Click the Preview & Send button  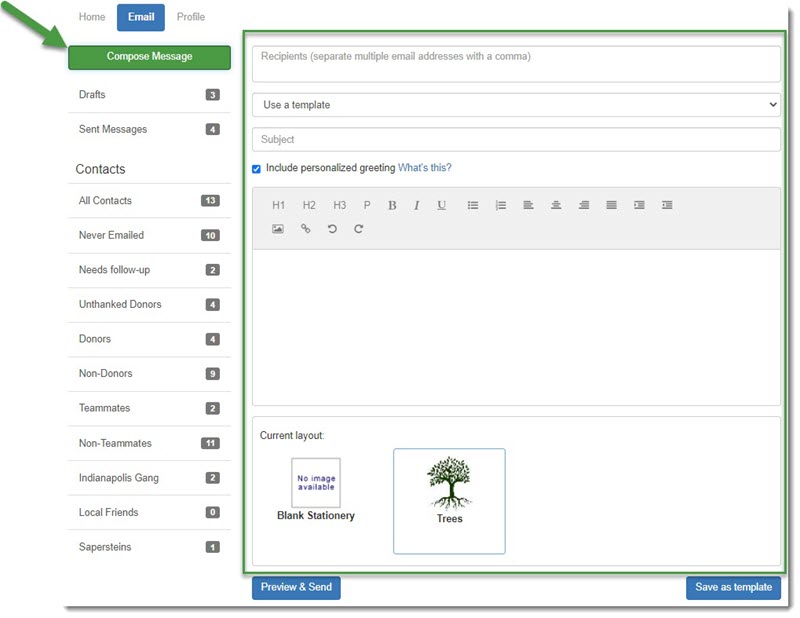[296, 587]
